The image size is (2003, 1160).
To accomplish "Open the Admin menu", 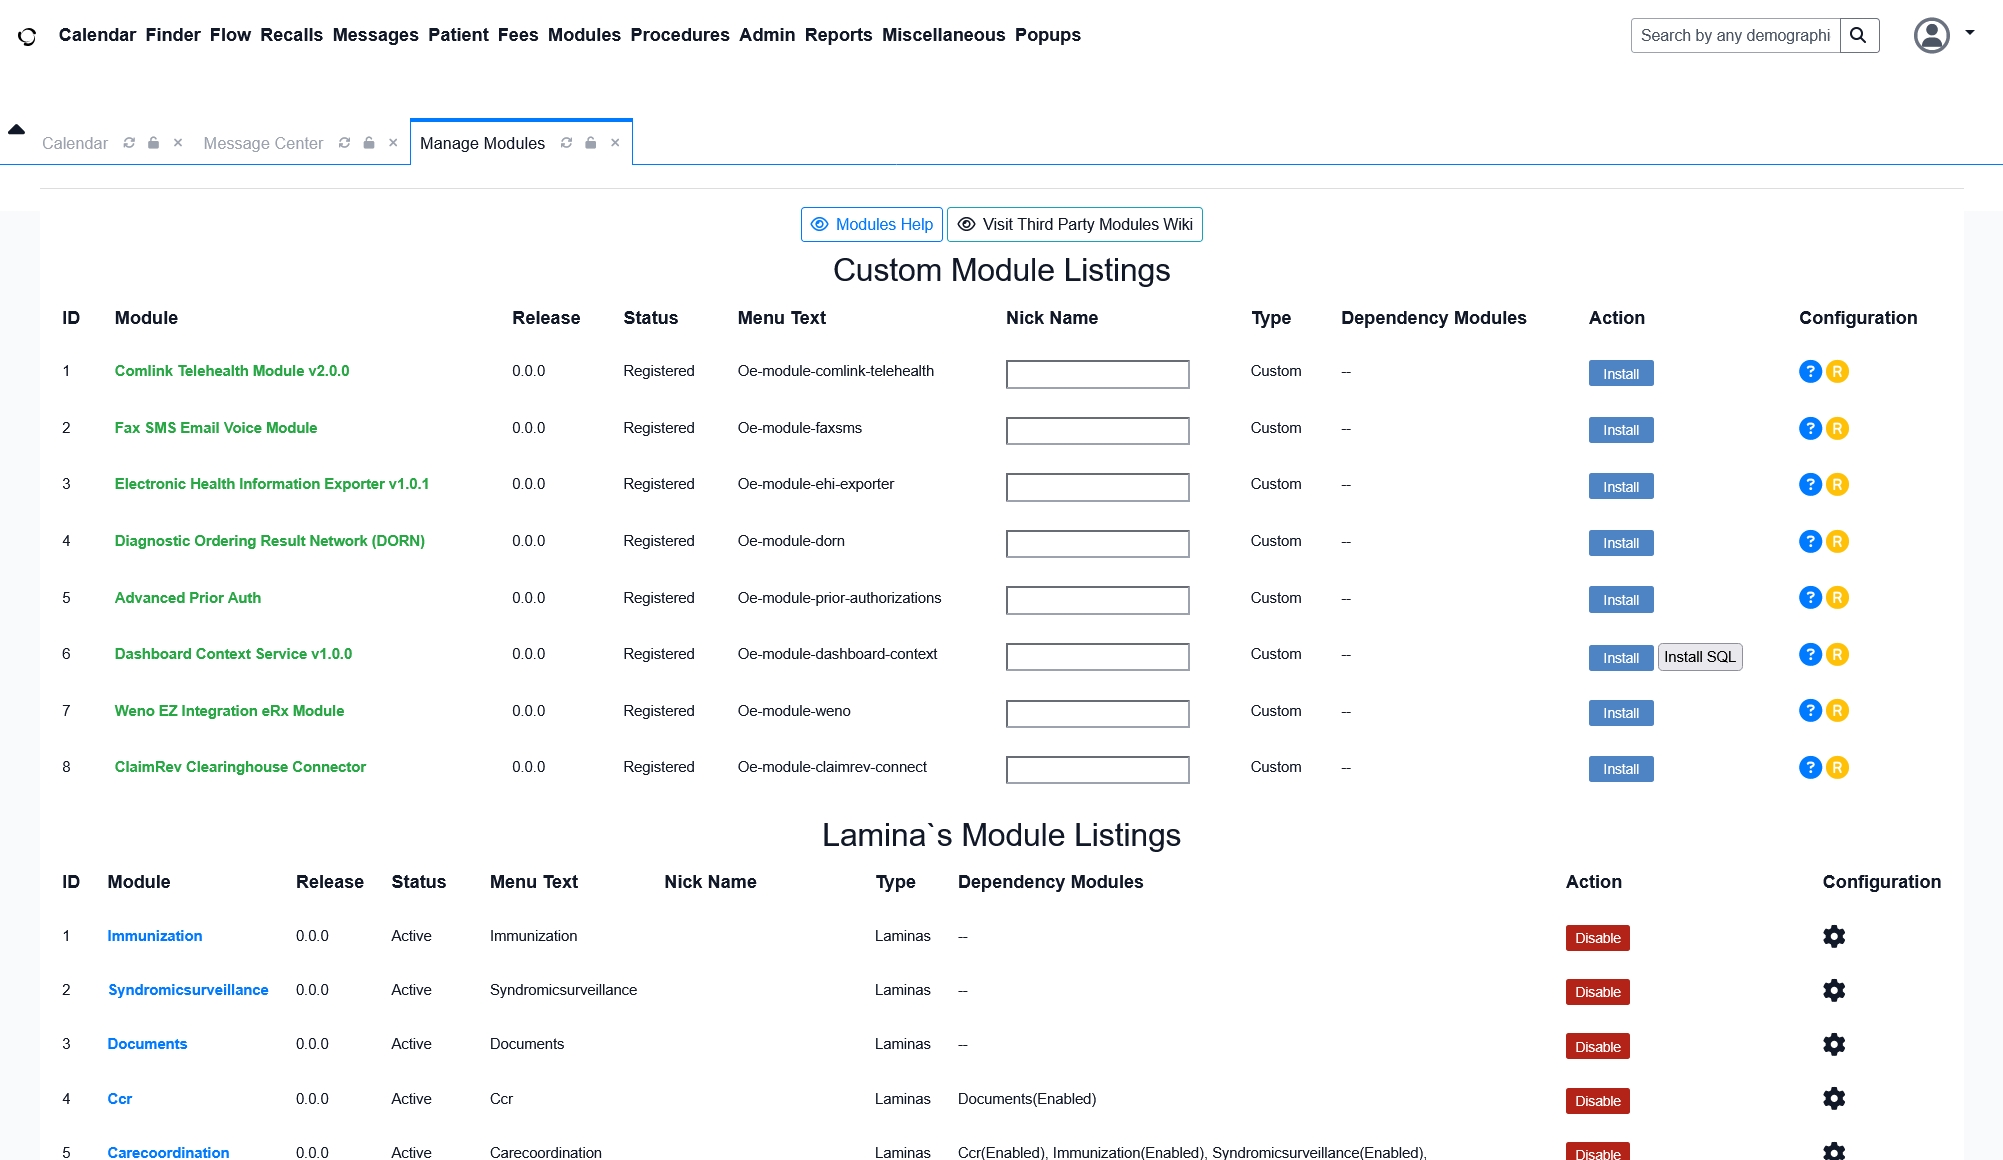I will [x=767, y=35].
